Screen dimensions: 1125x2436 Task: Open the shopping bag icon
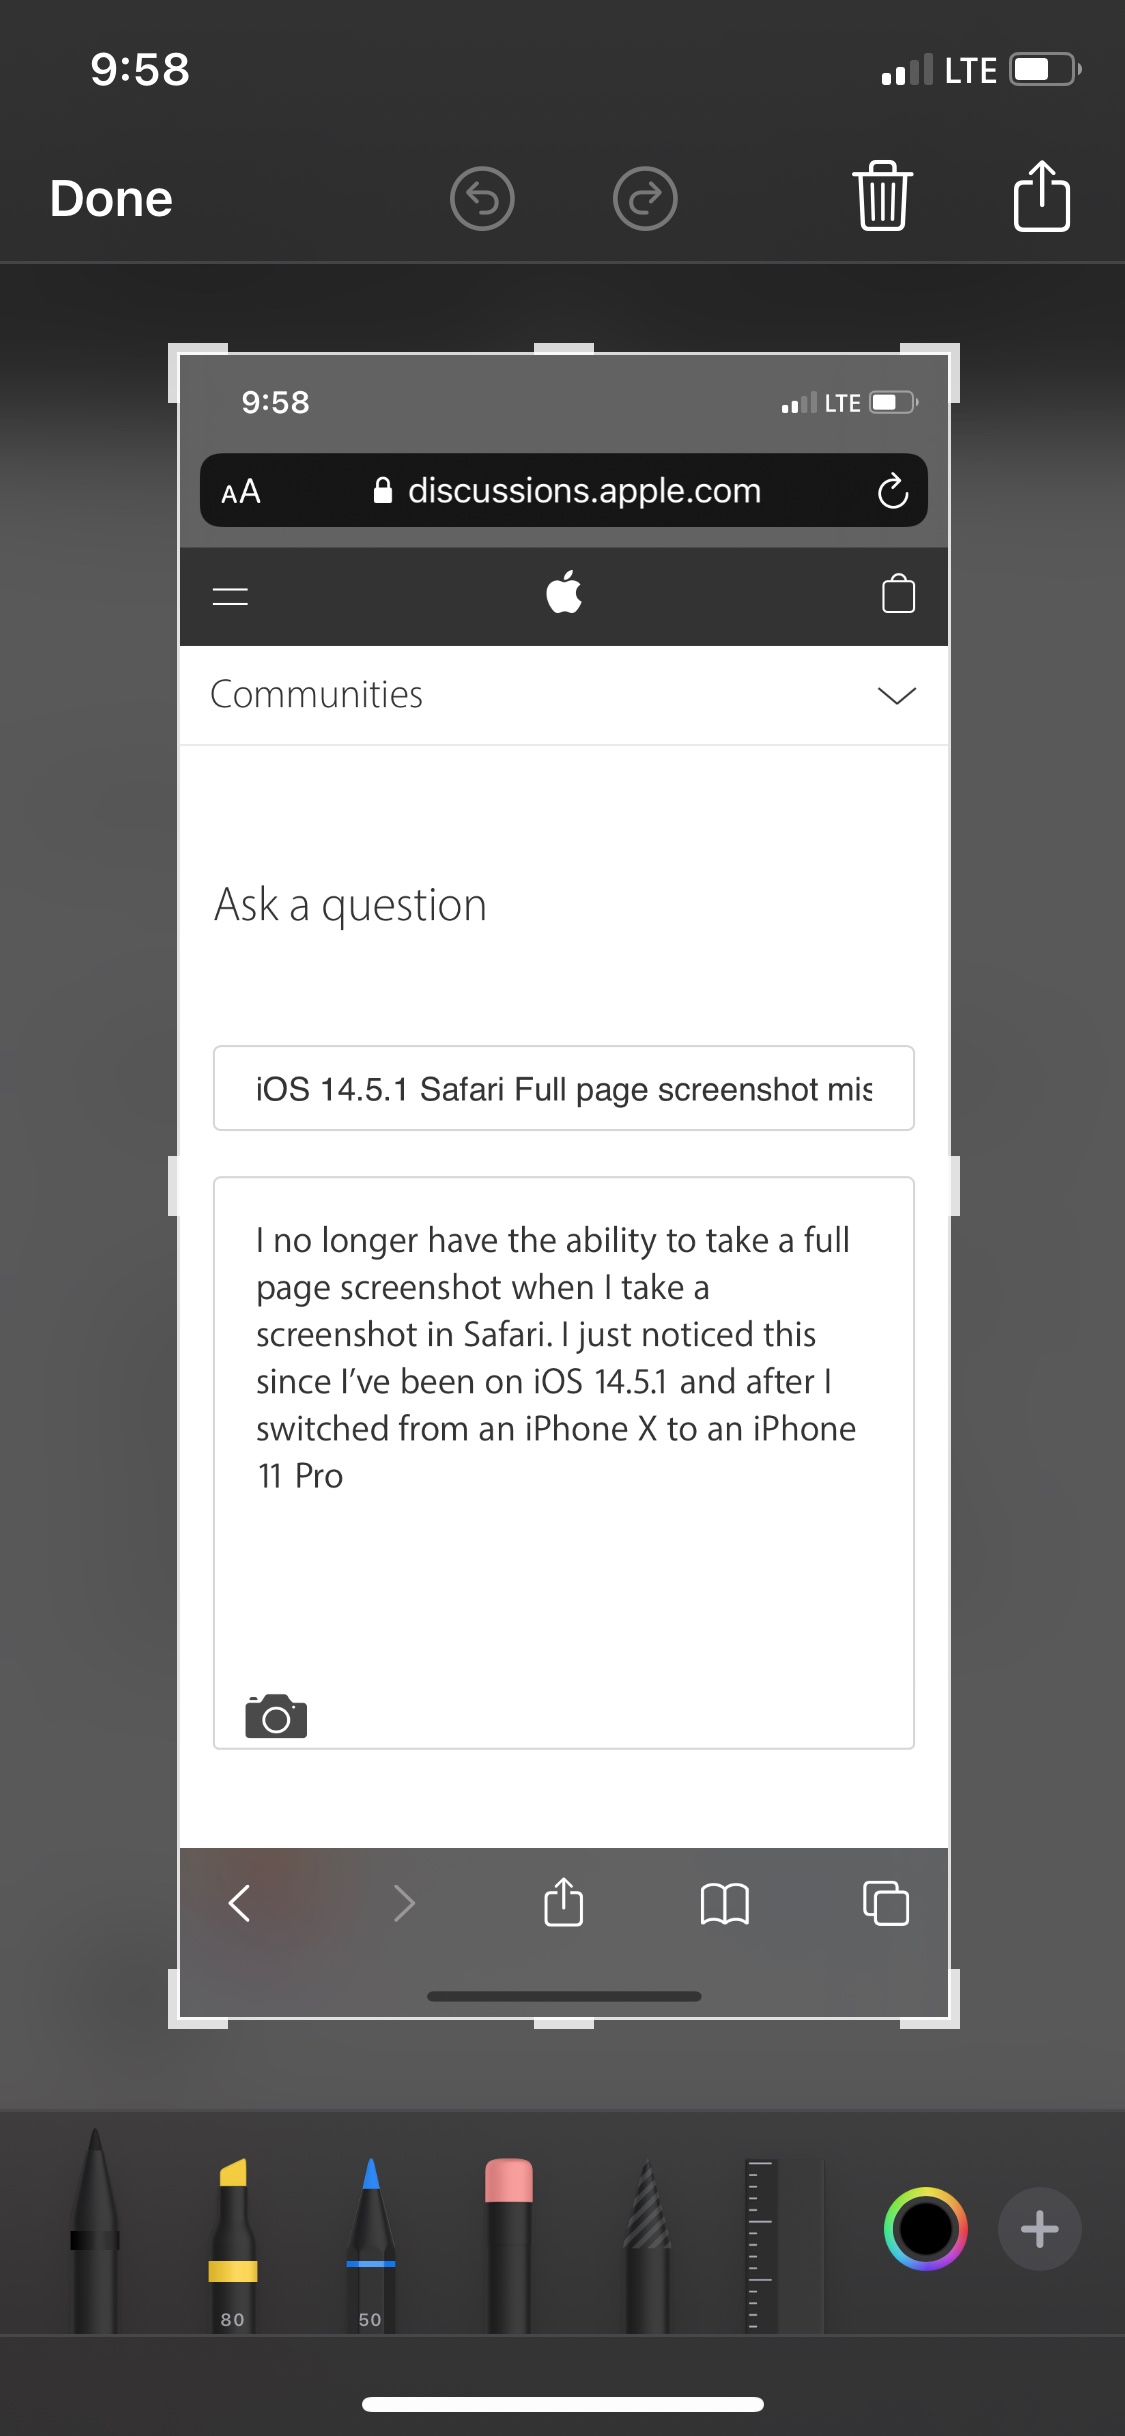point(898,593)
